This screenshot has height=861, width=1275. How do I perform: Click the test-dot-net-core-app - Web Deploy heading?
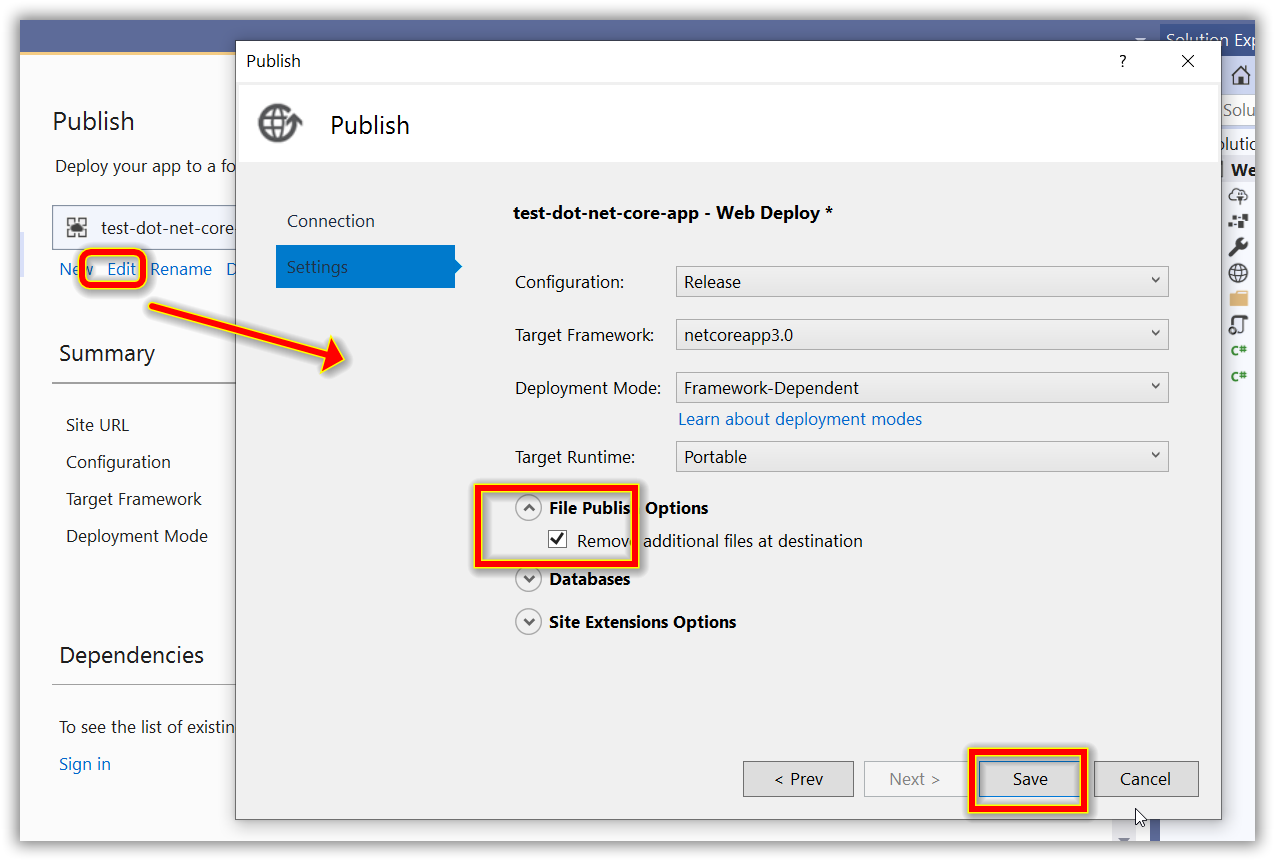673,212
